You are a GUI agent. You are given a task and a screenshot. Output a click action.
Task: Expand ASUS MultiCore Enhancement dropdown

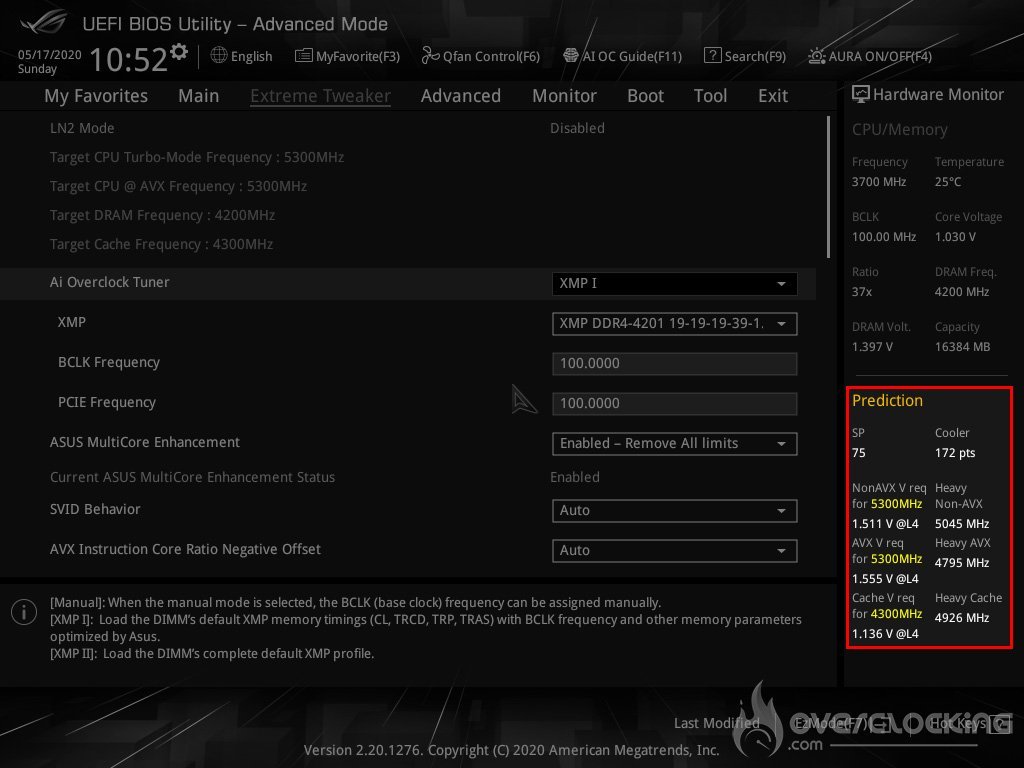pos(675,443)
